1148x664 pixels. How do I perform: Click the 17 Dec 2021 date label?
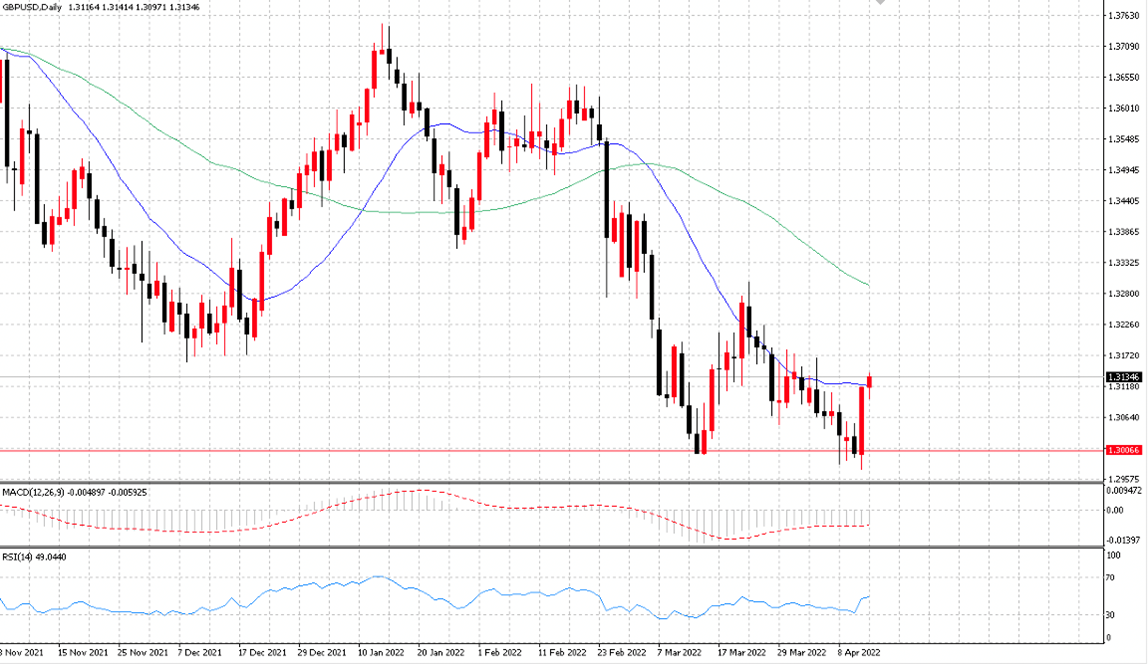[262, 652]
